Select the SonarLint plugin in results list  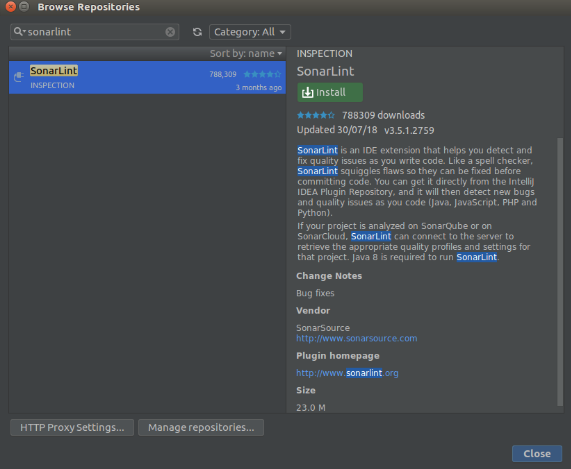(147, 78)
